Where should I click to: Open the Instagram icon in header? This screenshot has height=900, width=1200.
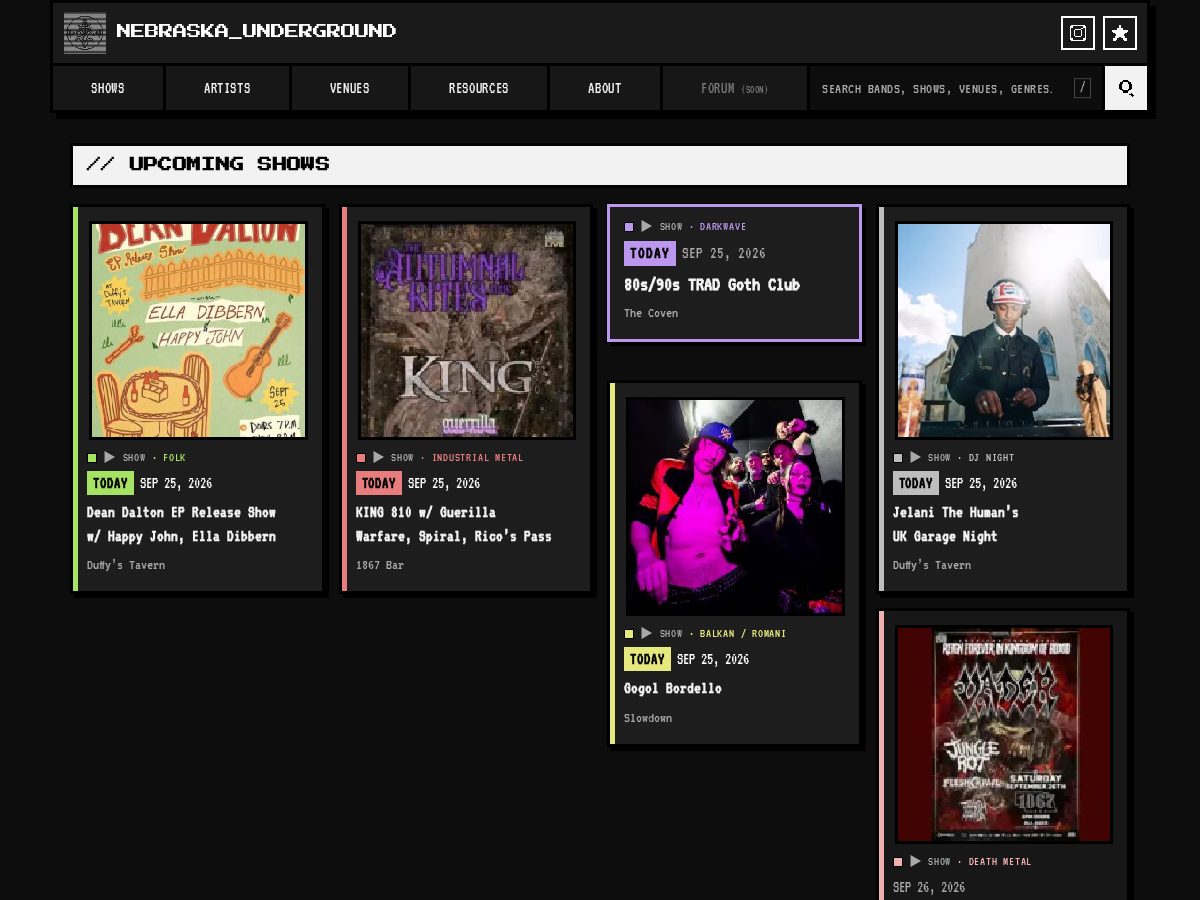1078,33
